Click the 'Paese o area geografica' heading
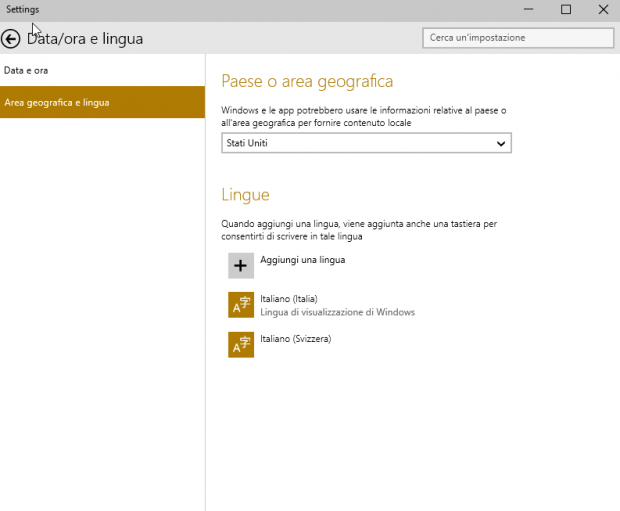The image size is (620, 511). [x=306, y=81]
